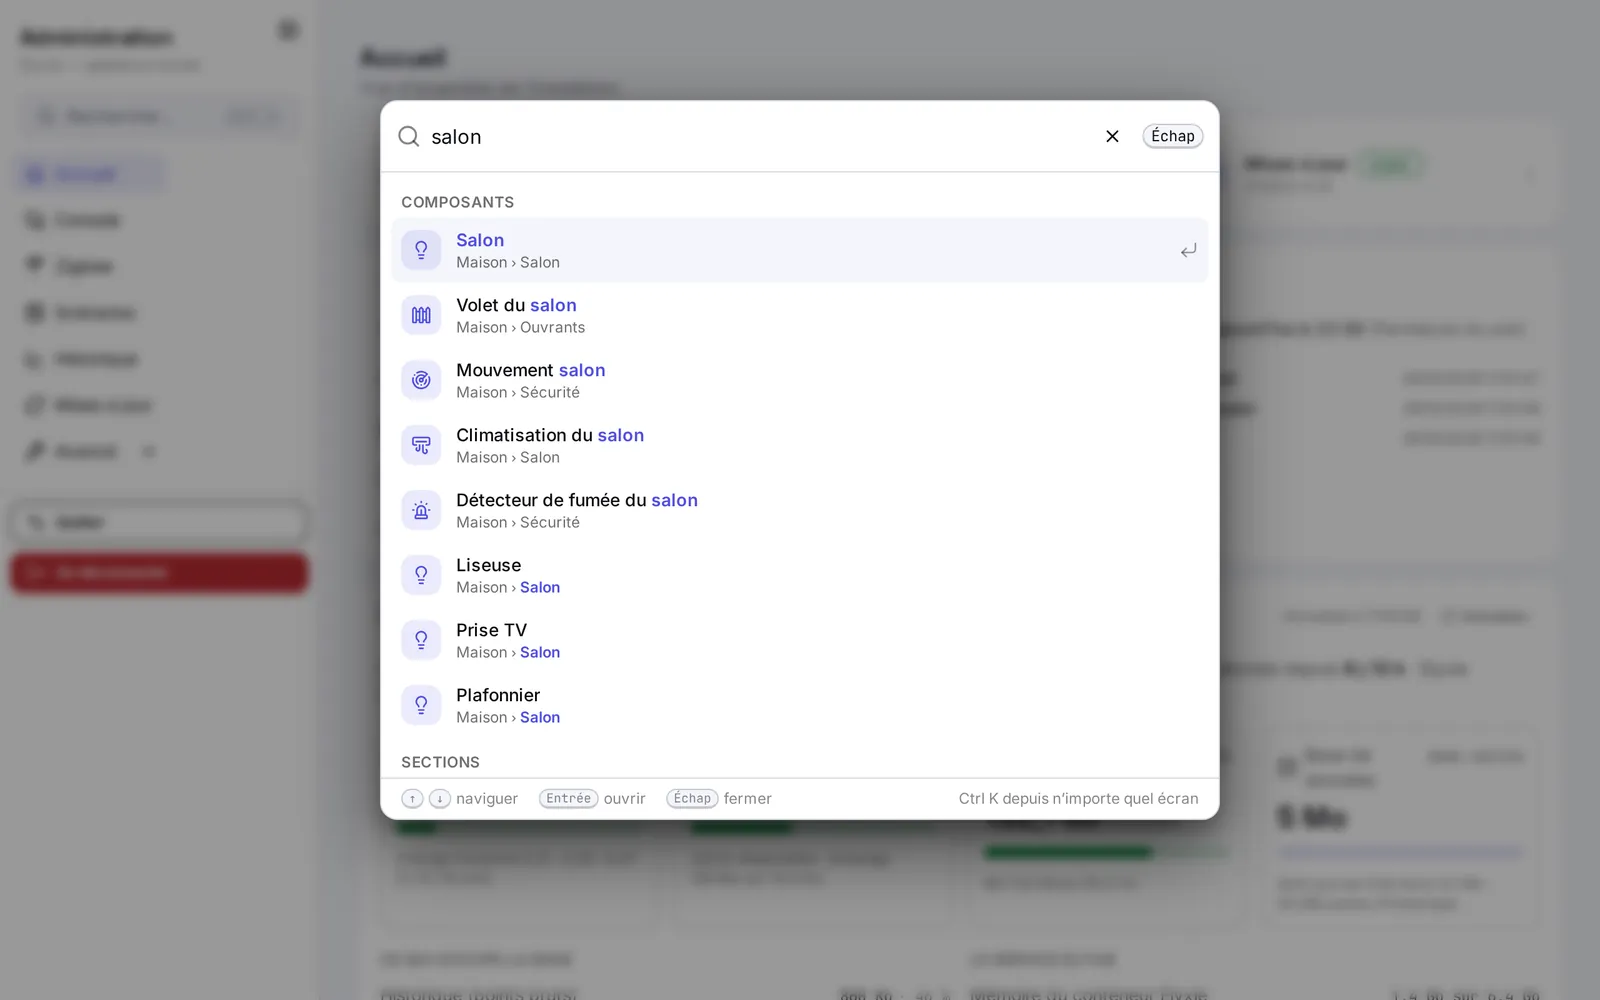The height and width of the screenshot is (1000, 1600).
Task: Click the up arrow navigate key hint
Action: [x=412, y=798]
